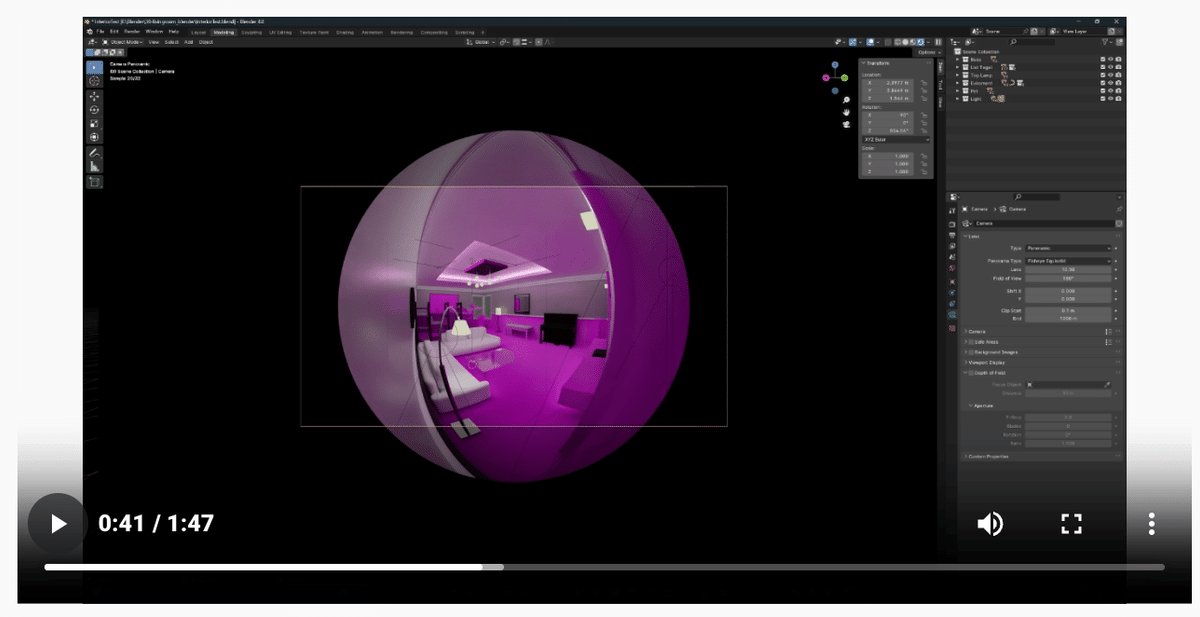Select the Rotate tool
Screen dimensions: 1200x617
(94, 110)
